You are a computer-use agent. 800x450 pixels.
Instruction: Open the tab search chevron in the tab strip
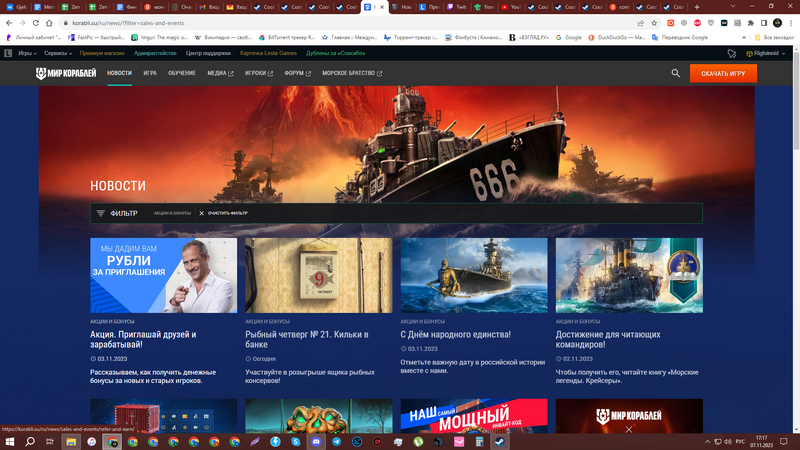733,7
